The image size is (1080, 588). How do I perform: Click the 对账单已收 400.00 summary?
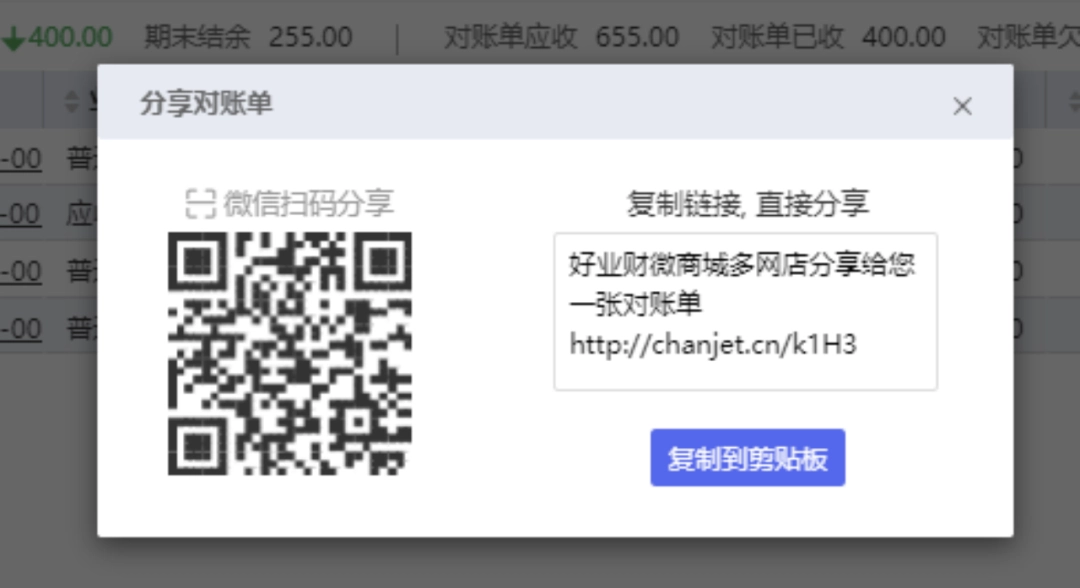coord(828,37)
